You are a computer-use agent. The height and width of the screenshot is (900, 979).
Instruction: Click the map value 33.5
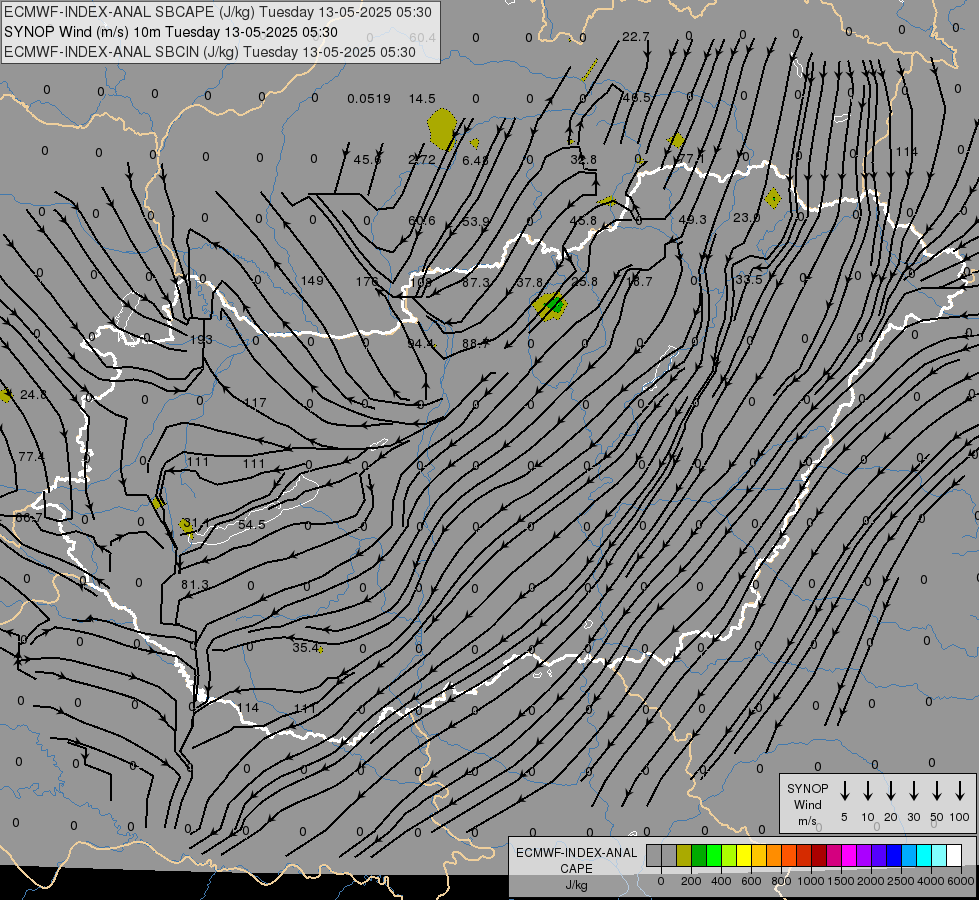[x=749, y=279]
